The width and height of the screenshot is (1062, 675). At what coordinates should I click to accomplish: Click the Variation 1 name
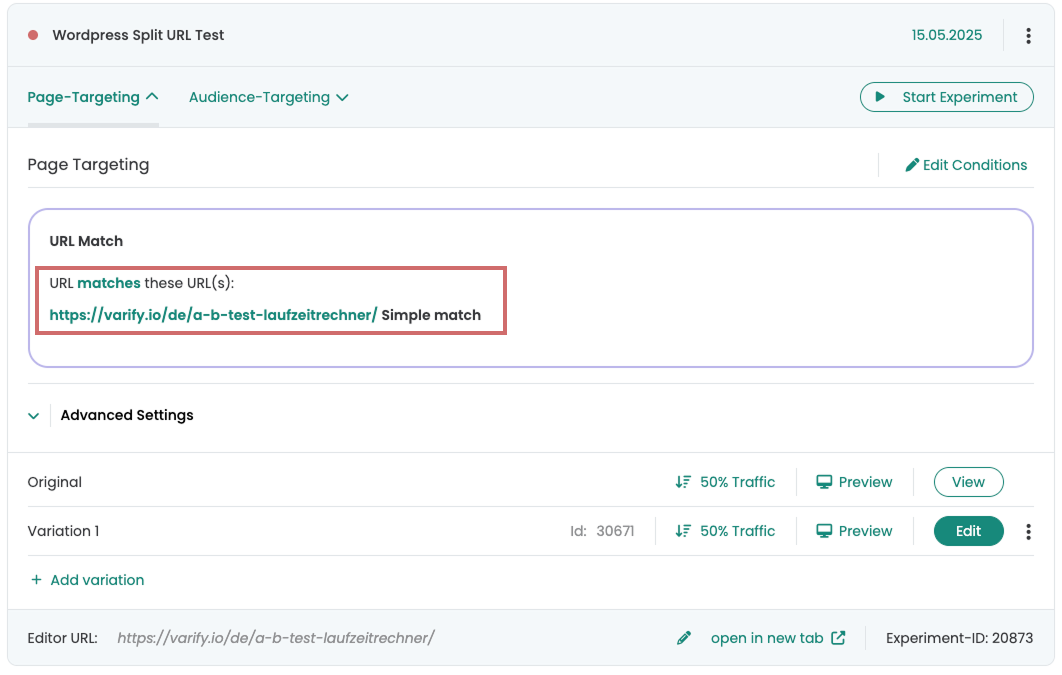point(63,531)
